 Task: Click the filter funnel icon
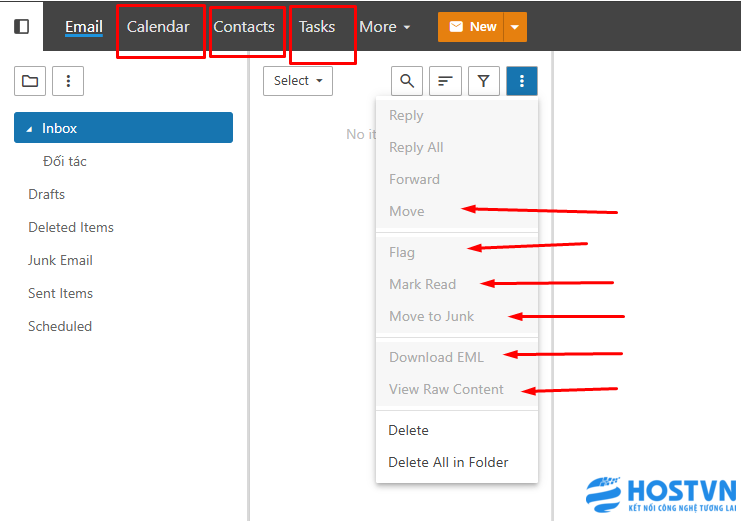tap(483, 81)
